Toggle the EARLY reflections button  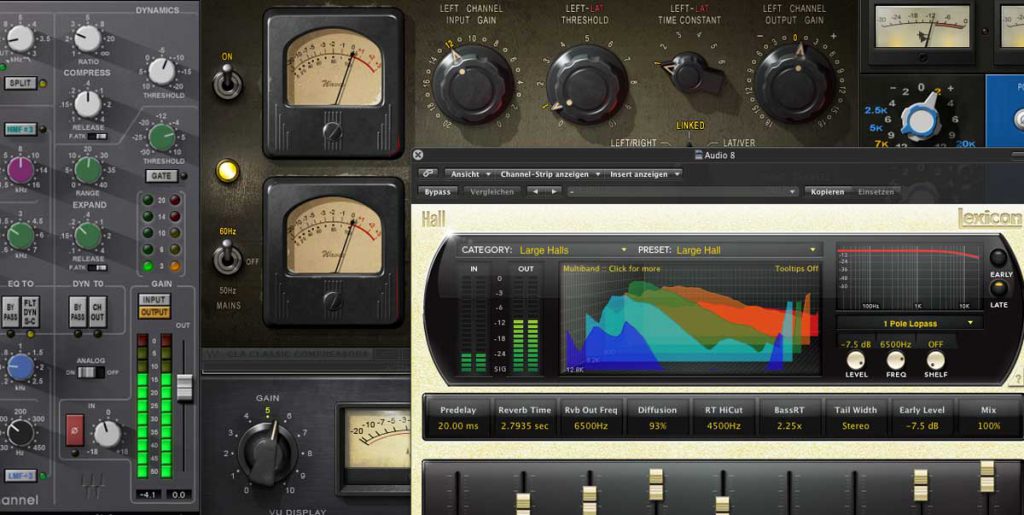(x=999, y=258)
